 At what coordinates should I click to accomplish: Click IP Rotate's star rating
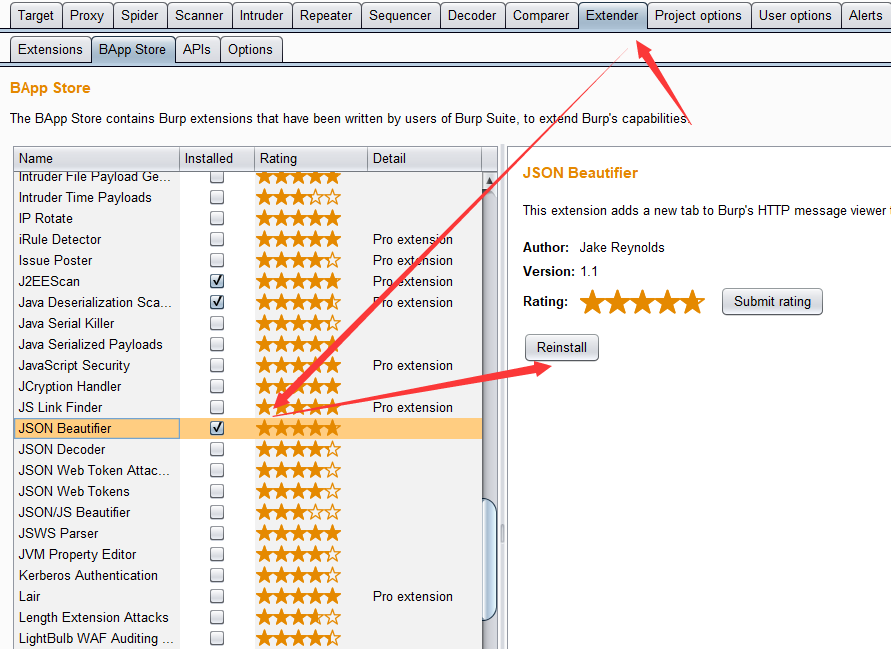click(x=298, y=218)
